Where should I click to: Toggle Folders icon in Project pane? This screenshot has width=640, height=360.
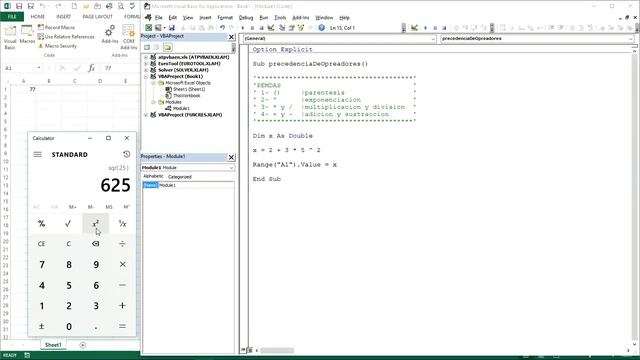point(167,47)
